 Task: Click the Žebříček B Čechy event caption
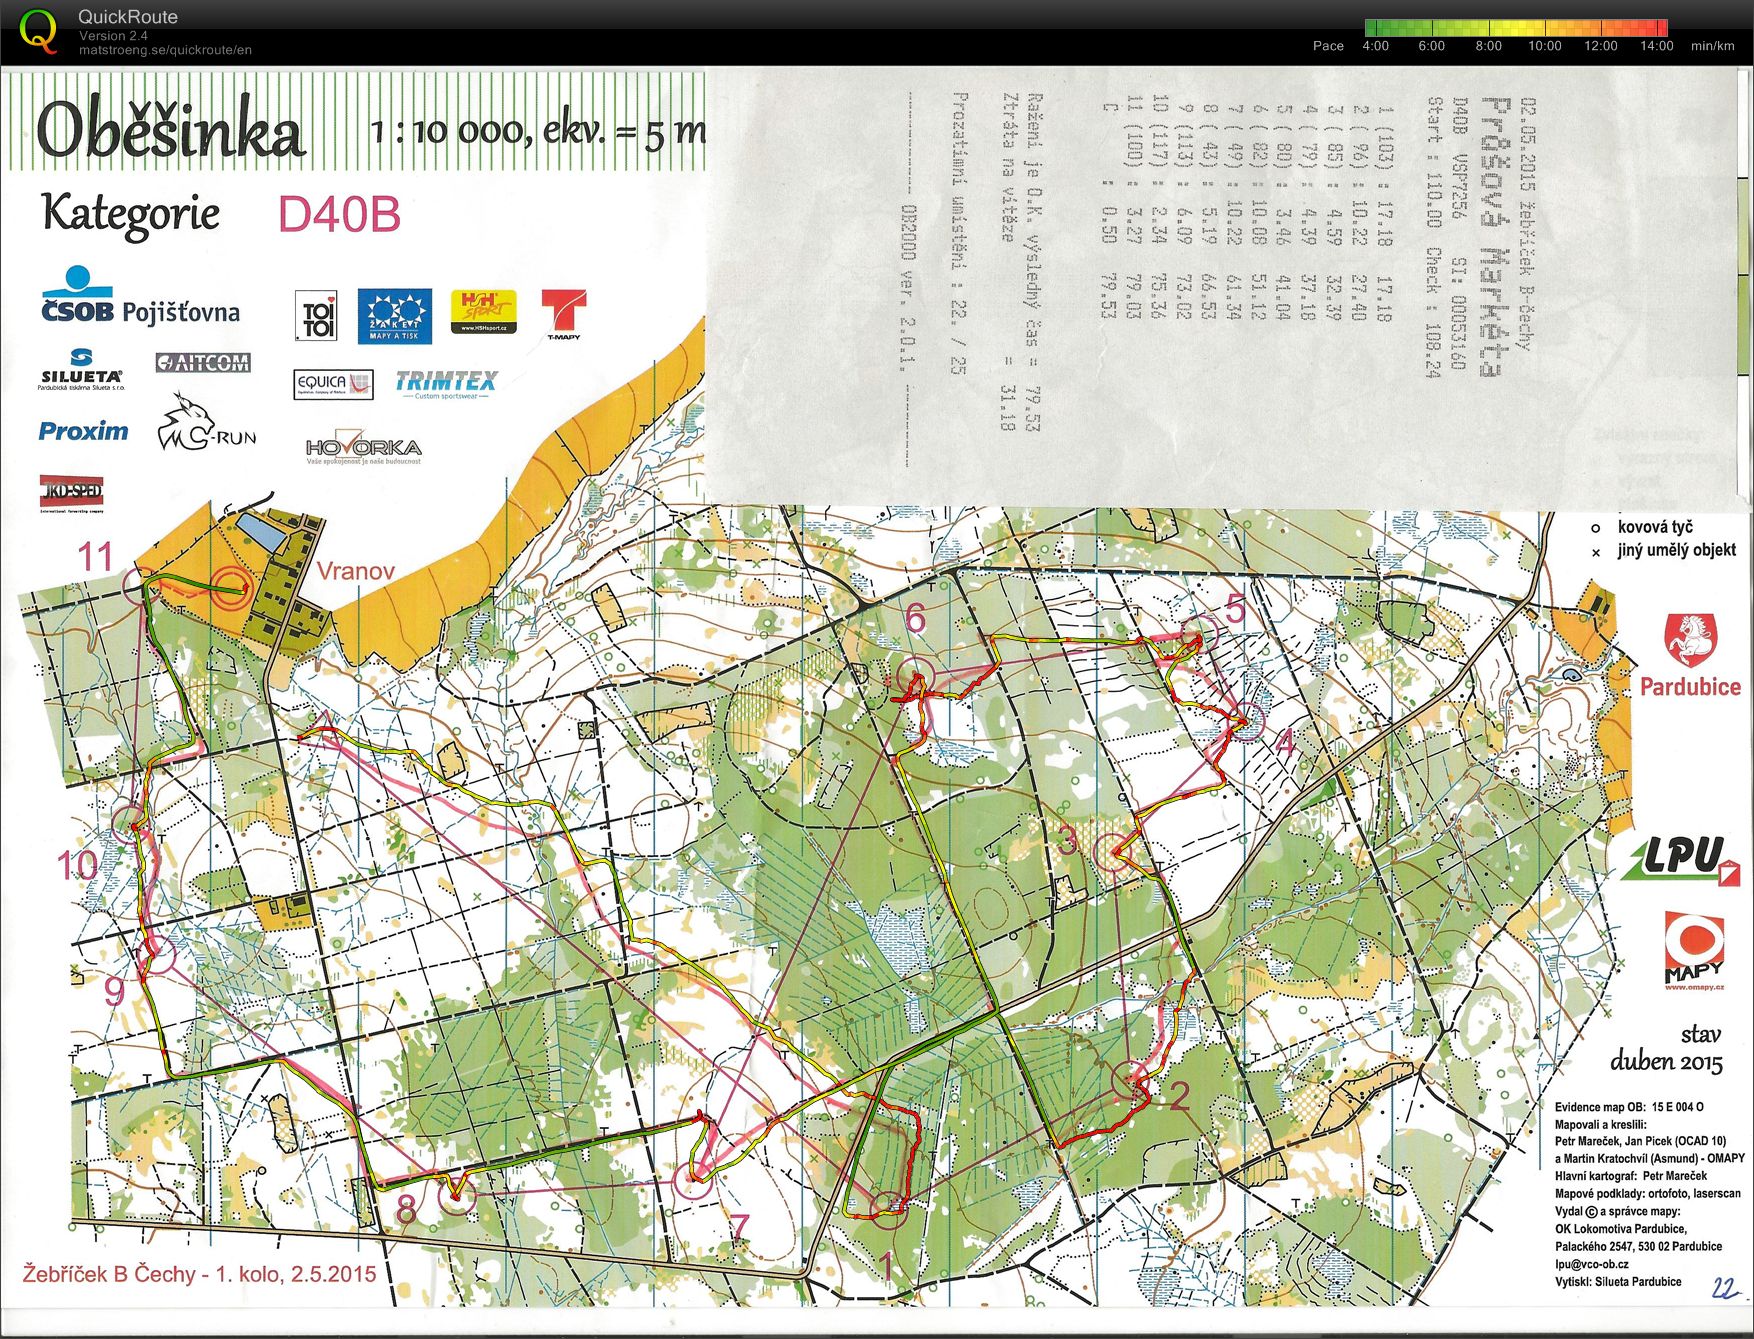click(x=200, y=1274)
